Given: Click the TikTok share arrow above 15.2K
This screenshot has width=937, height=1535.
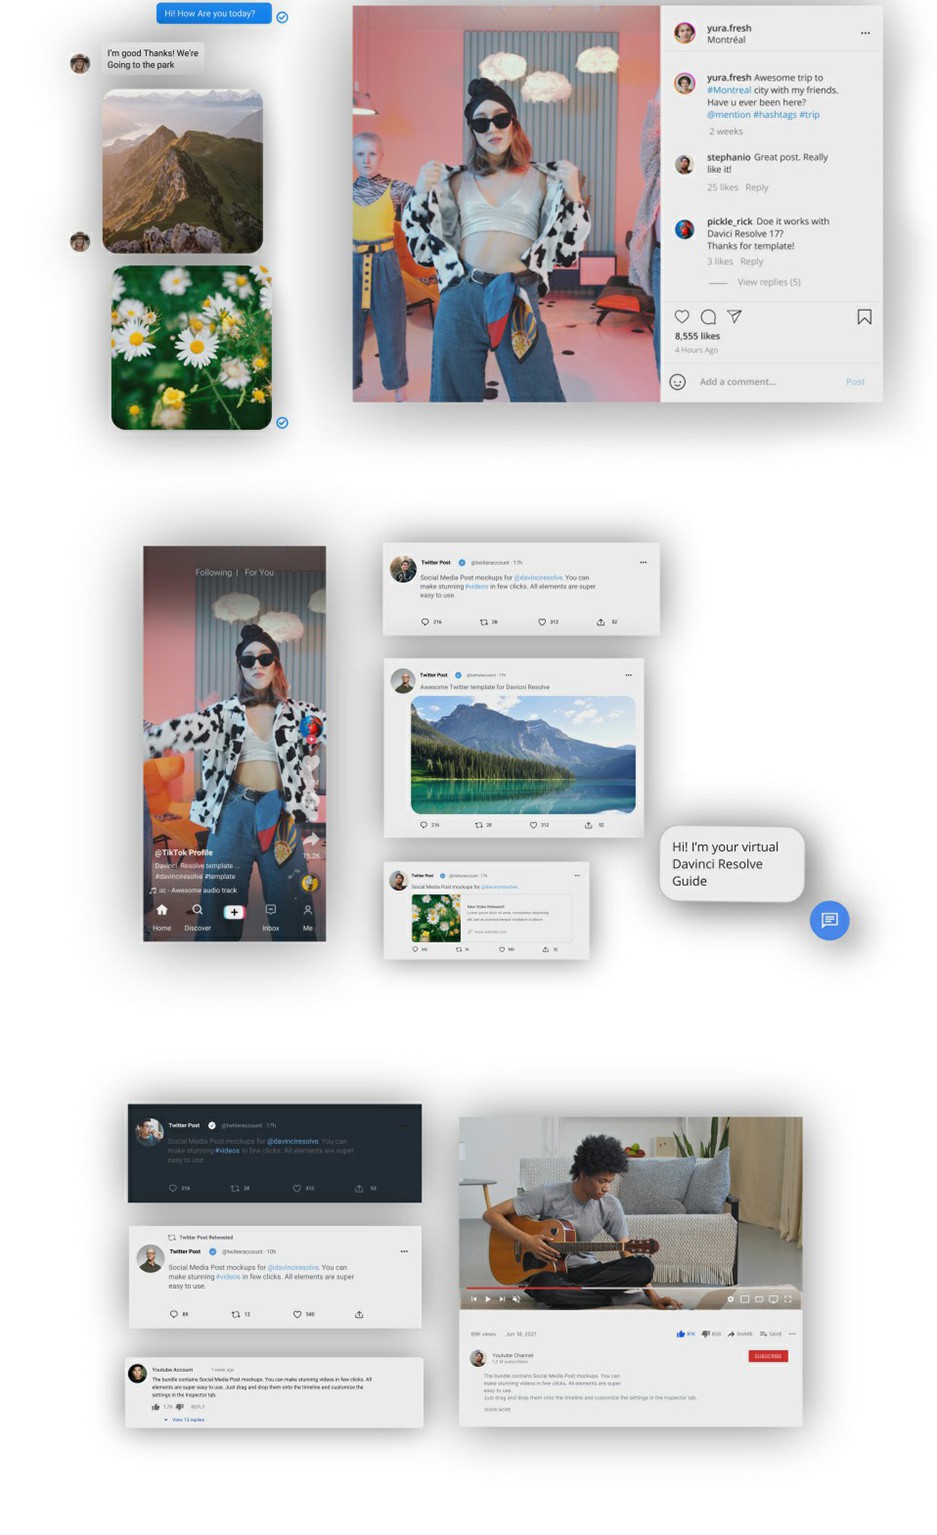Looking at the screenshot, I should coord(311,838).
